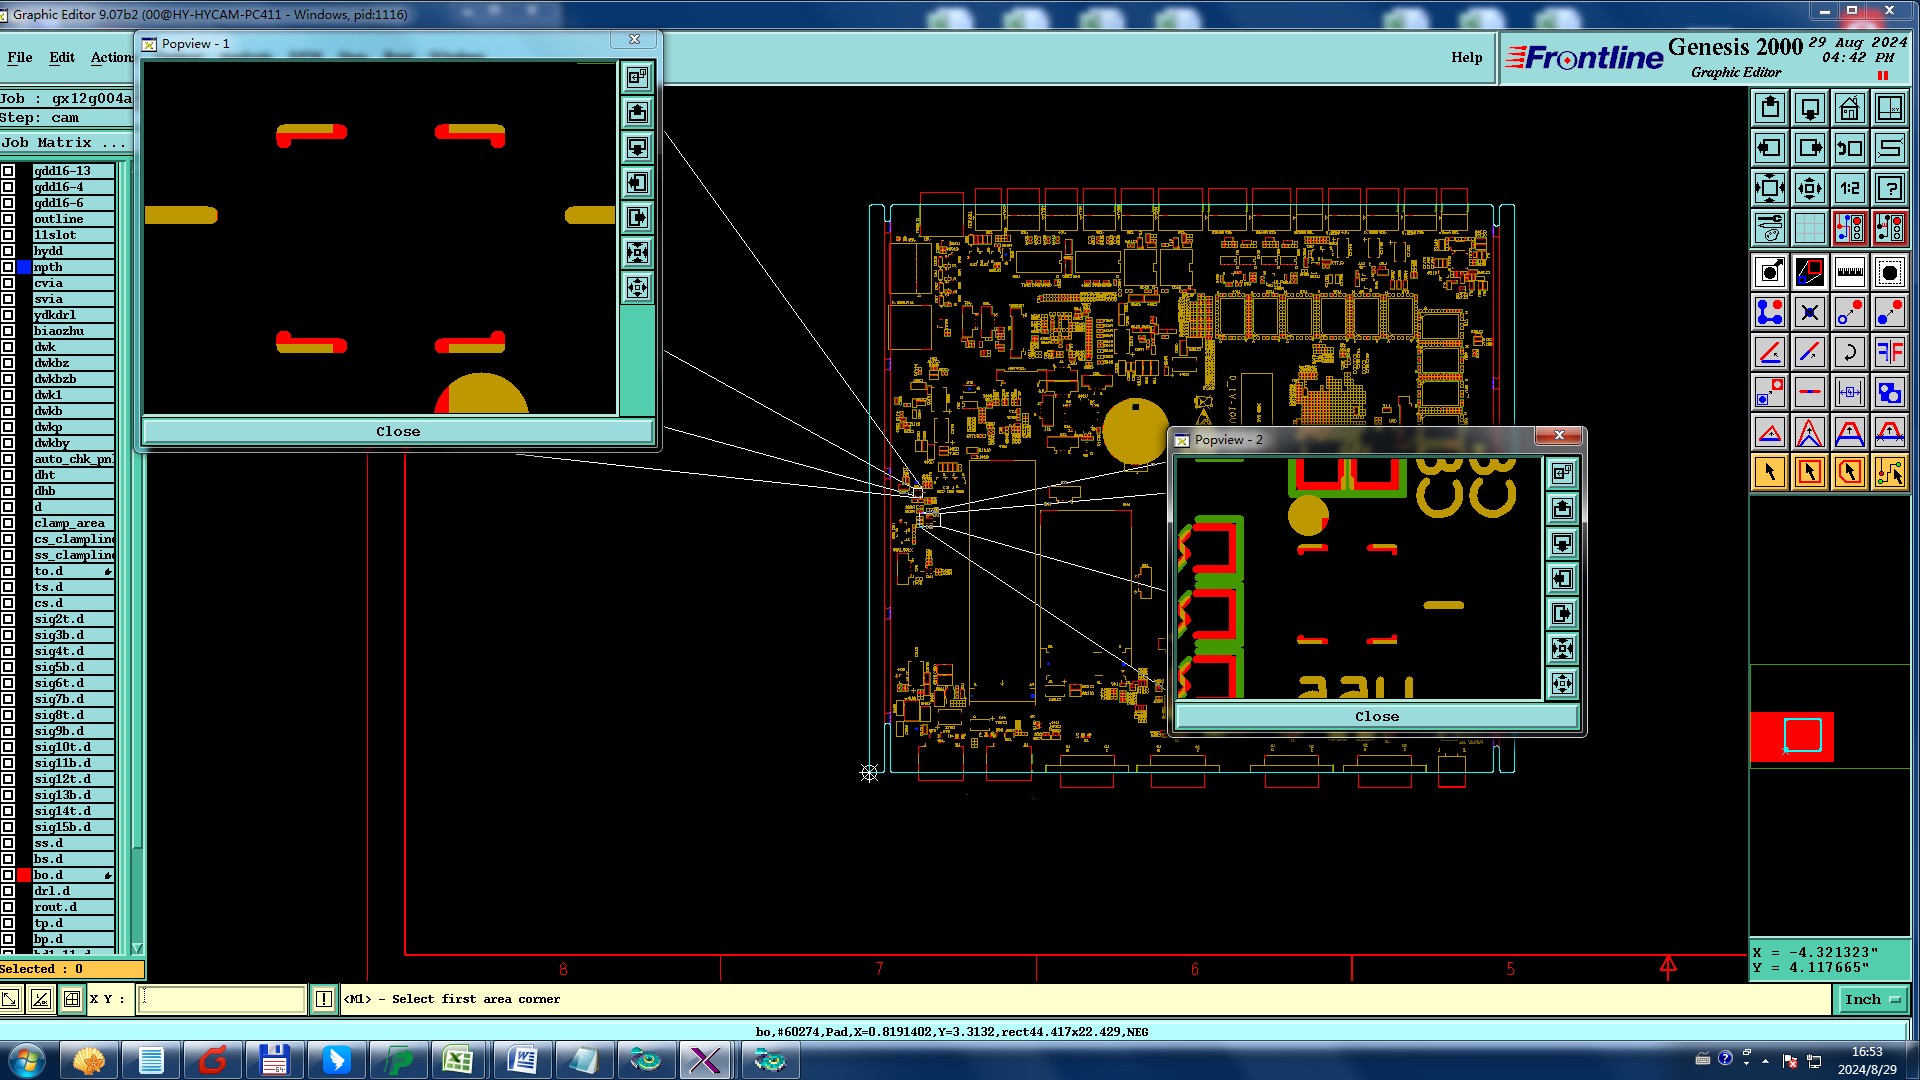Toggle checkbox for outline layer

pyautogui.click(x=8, y=219)
